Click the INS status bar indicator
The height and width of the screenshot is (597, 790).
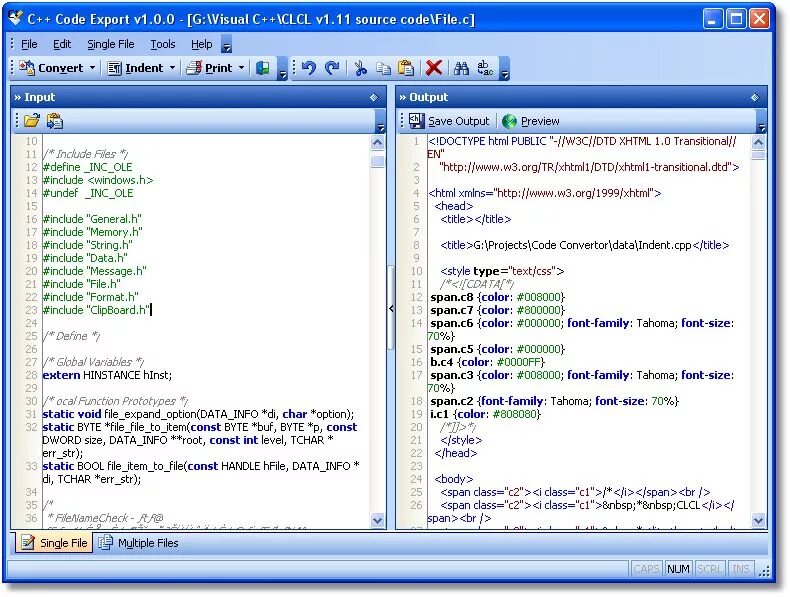741,569
